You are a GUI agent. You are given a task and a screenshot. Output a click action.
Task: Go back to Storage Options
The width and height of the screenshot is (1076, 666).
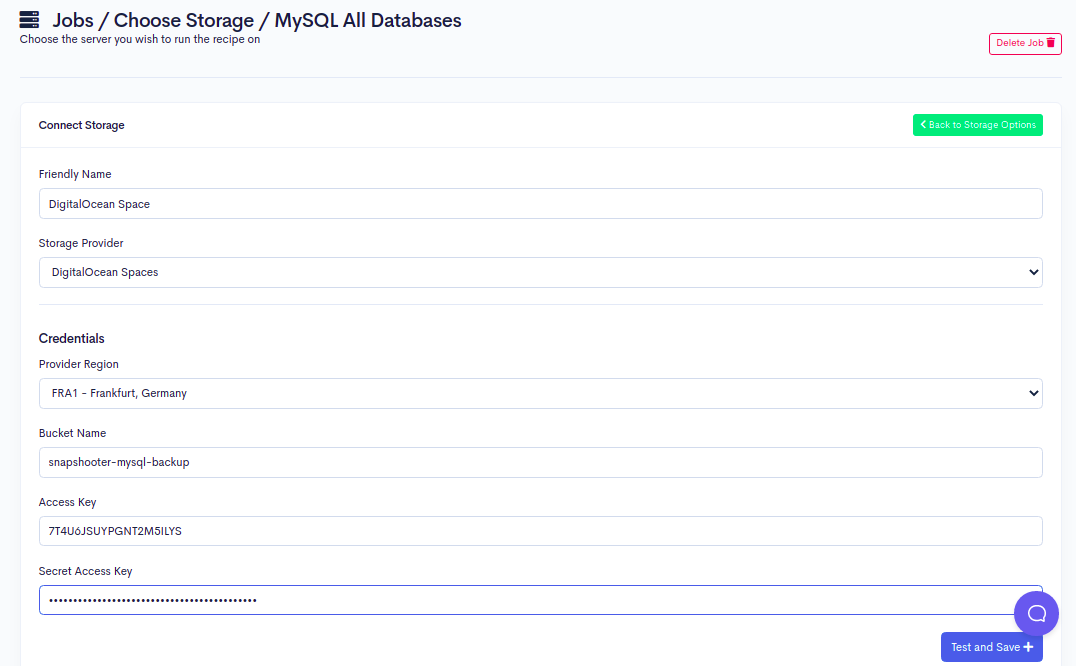tap(977, 125)
